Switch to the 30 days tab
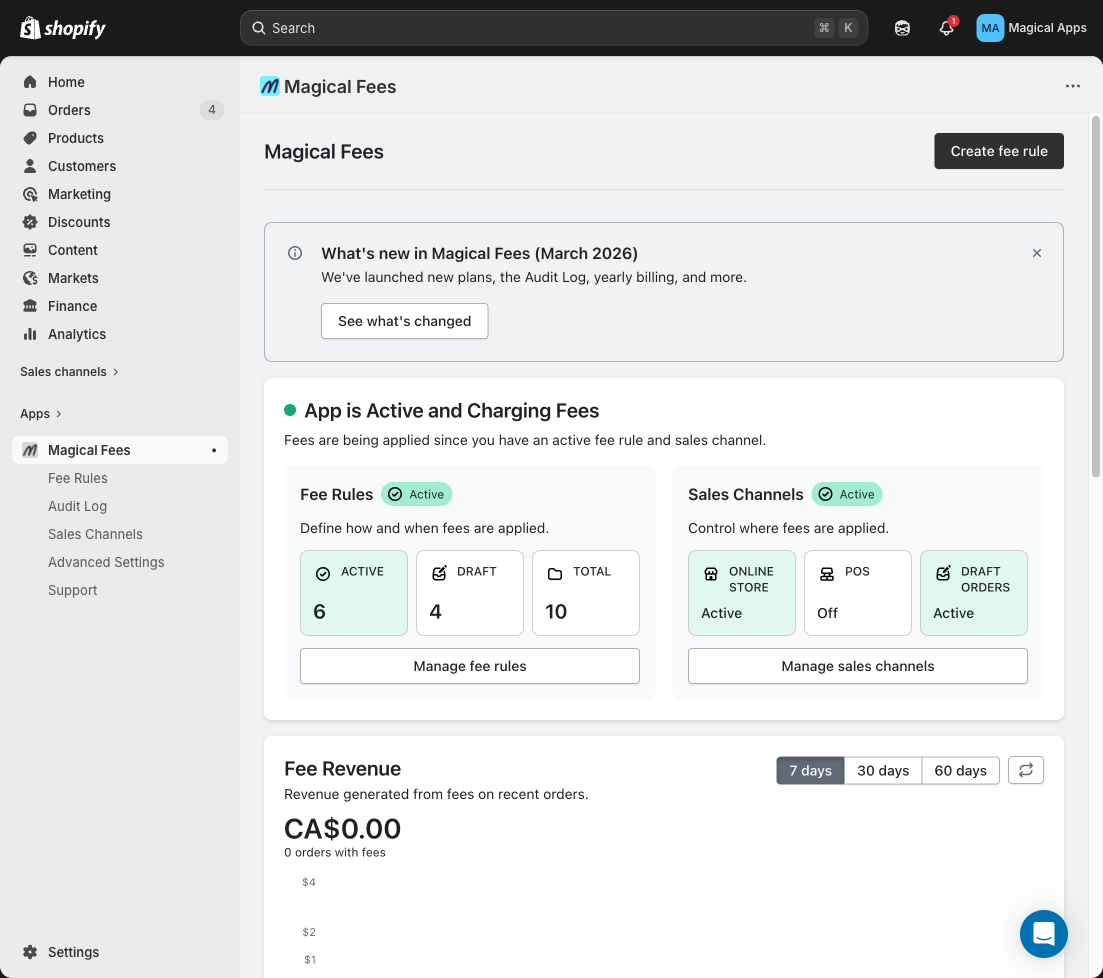 point(883,770)
